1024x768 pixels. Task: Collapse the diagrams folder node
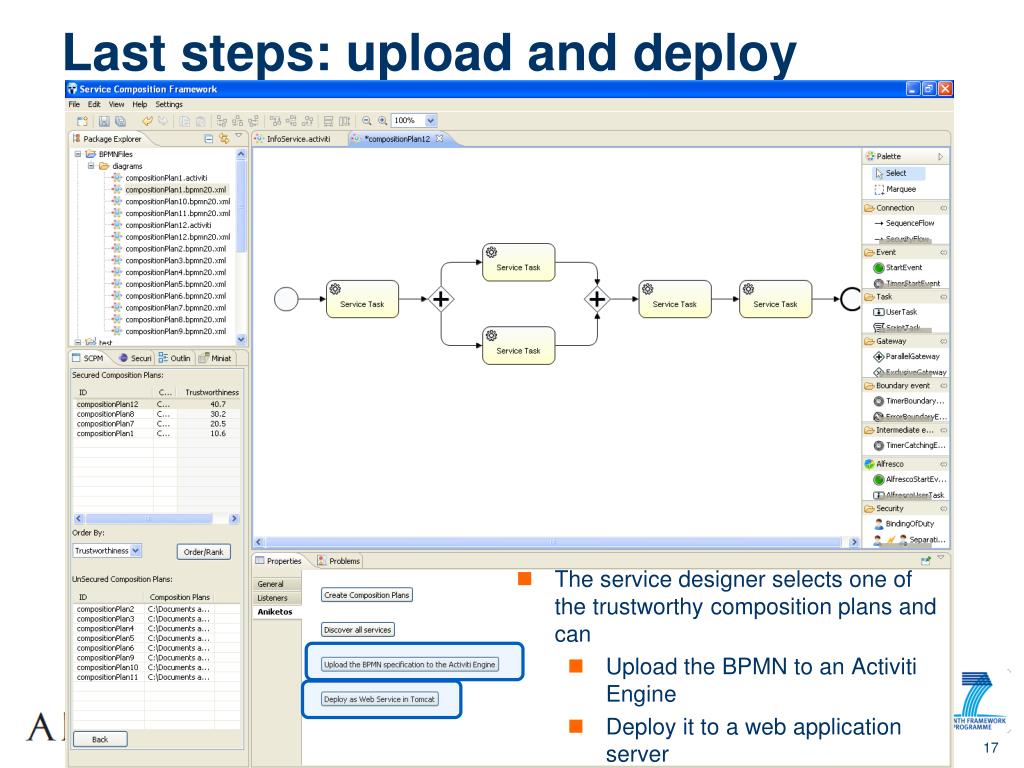tap(91, 166)
